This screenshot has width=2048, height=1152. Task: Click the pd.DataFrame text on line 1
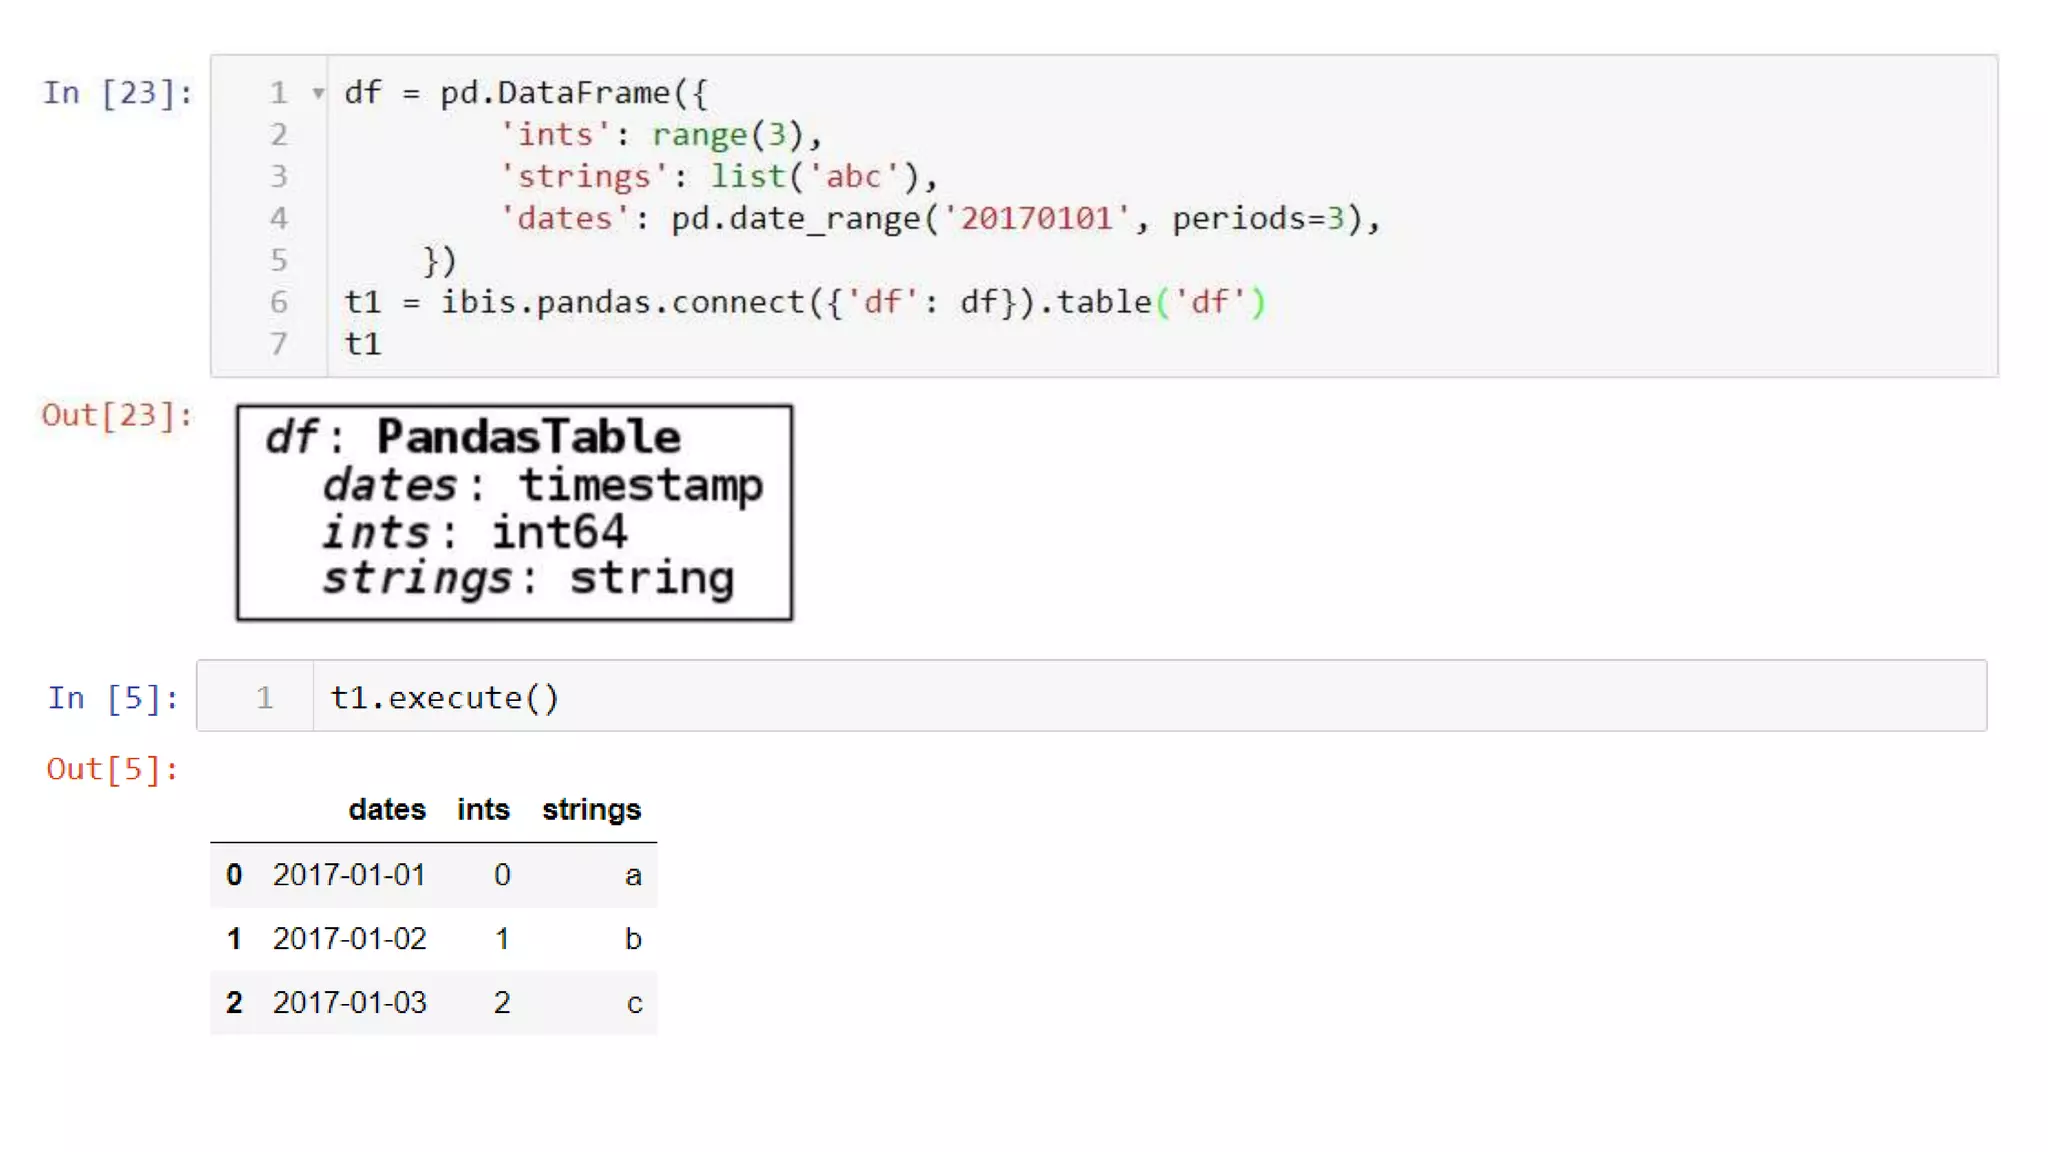(555, 93)
